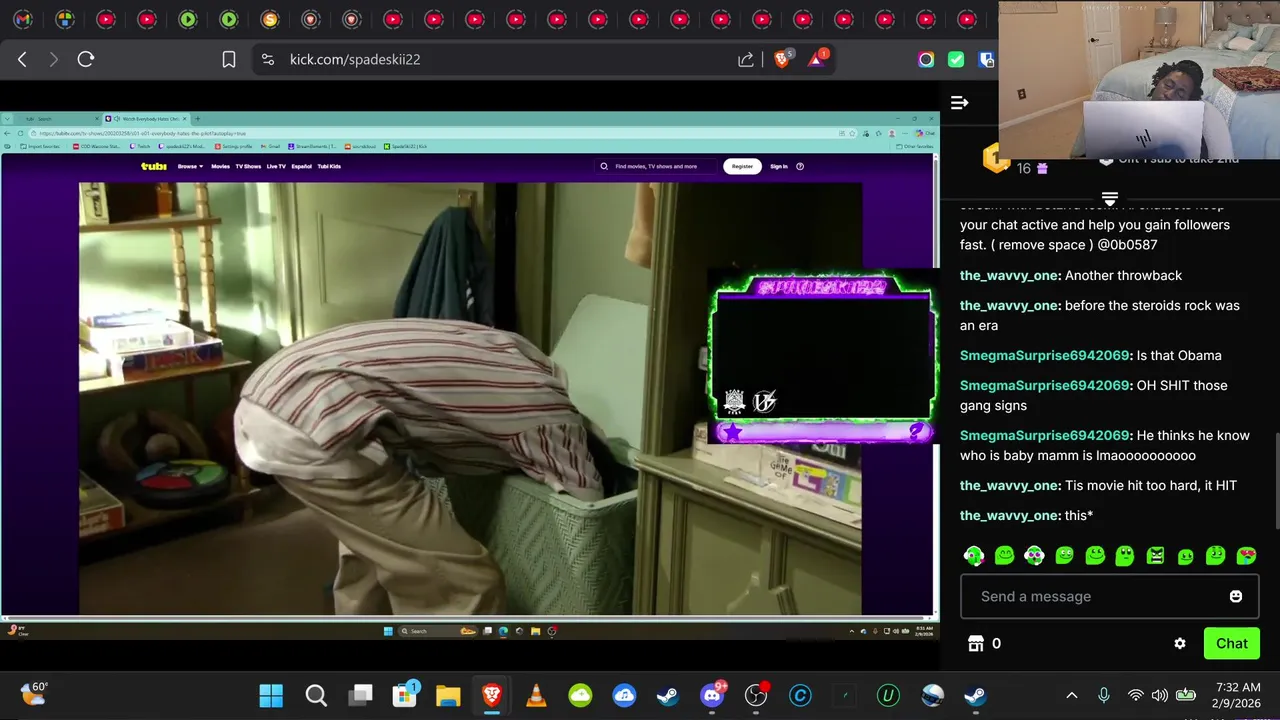Focus the Send a message field

[x=1109, y=596]
